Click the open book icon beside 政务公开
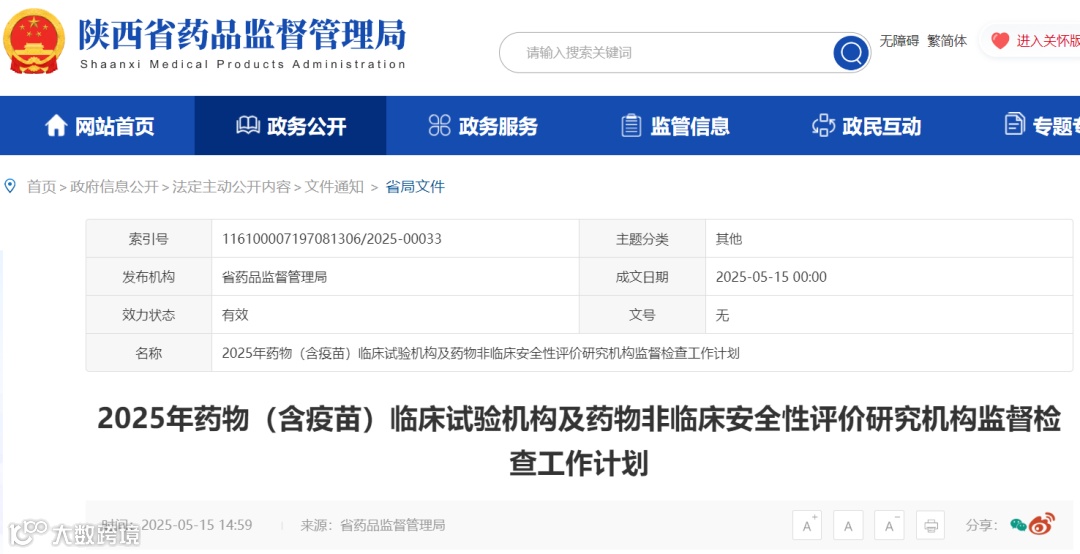The image size is (1080, 554). click(248, 125)
